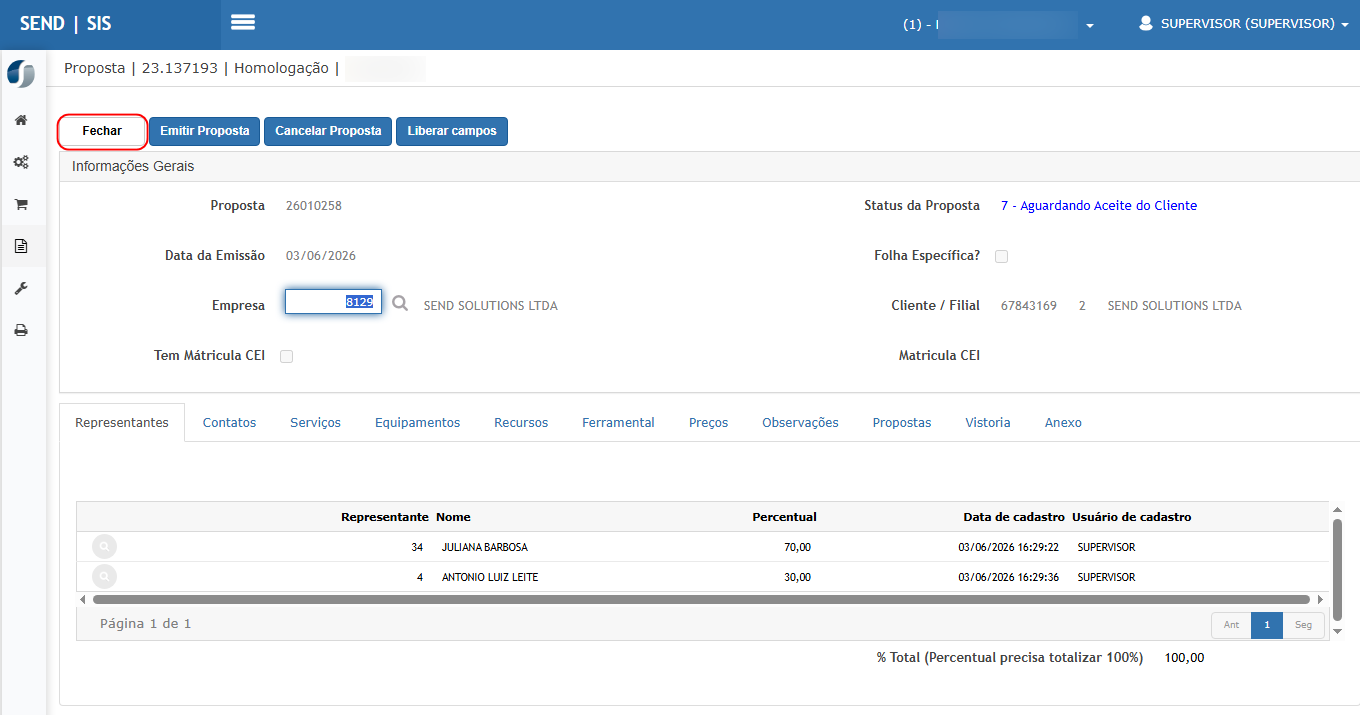This screenshot has width=1360, height=715.
Task: Click the Liberar campos button
Action: (x=452, y=131)
